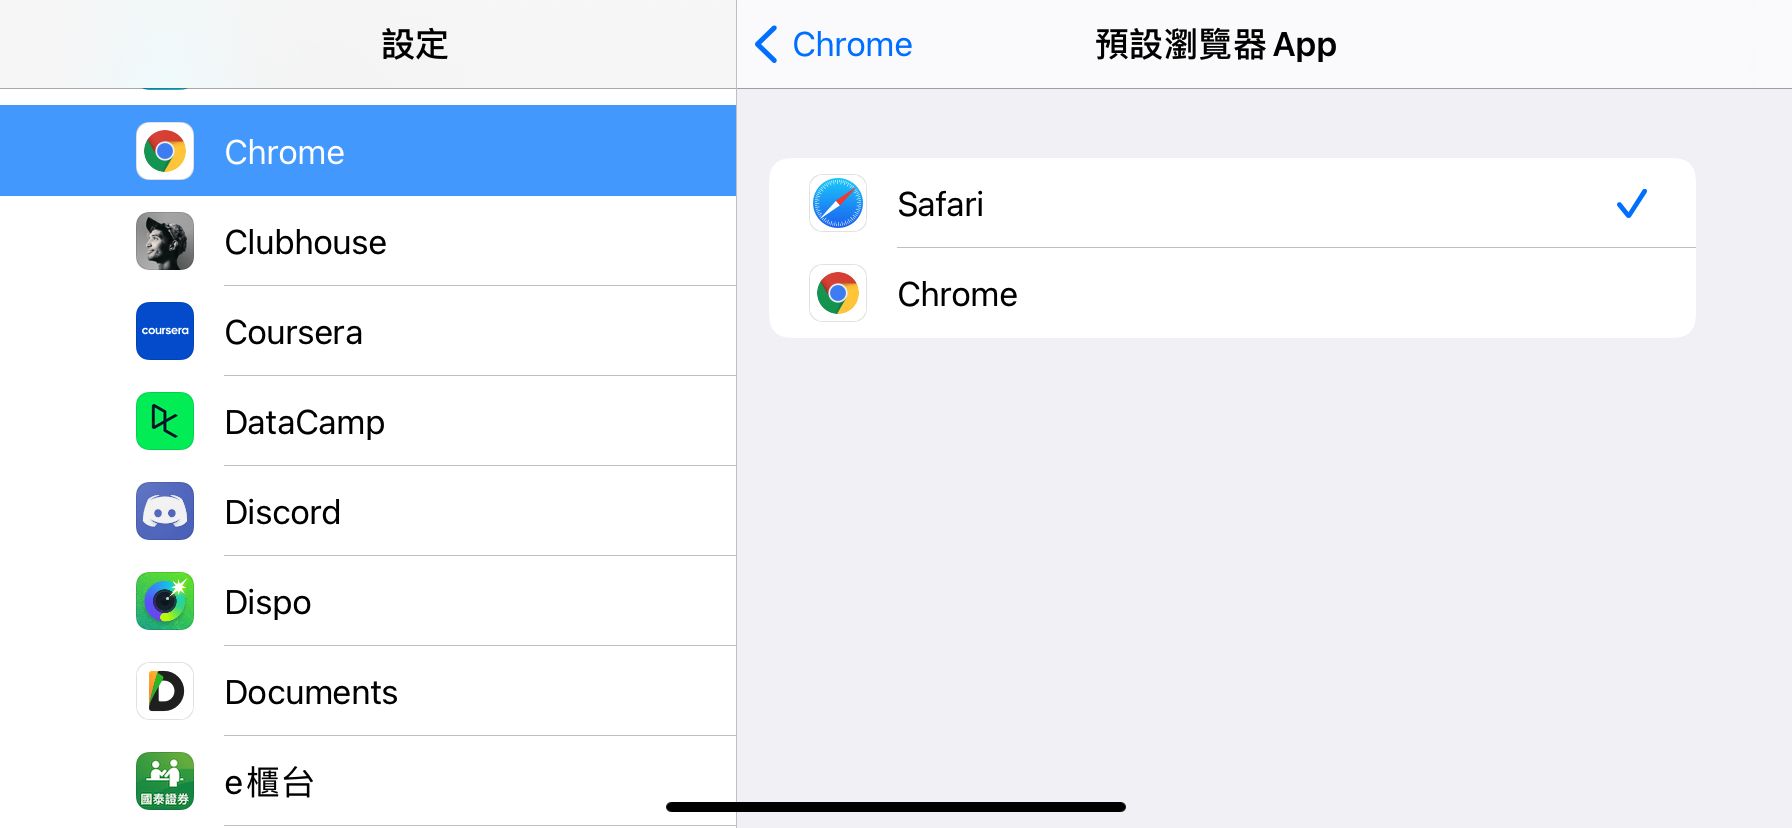Screen dimensions: 1792x828
Task: Tap the Dispo camera app icon
Action: coord(165,601)
